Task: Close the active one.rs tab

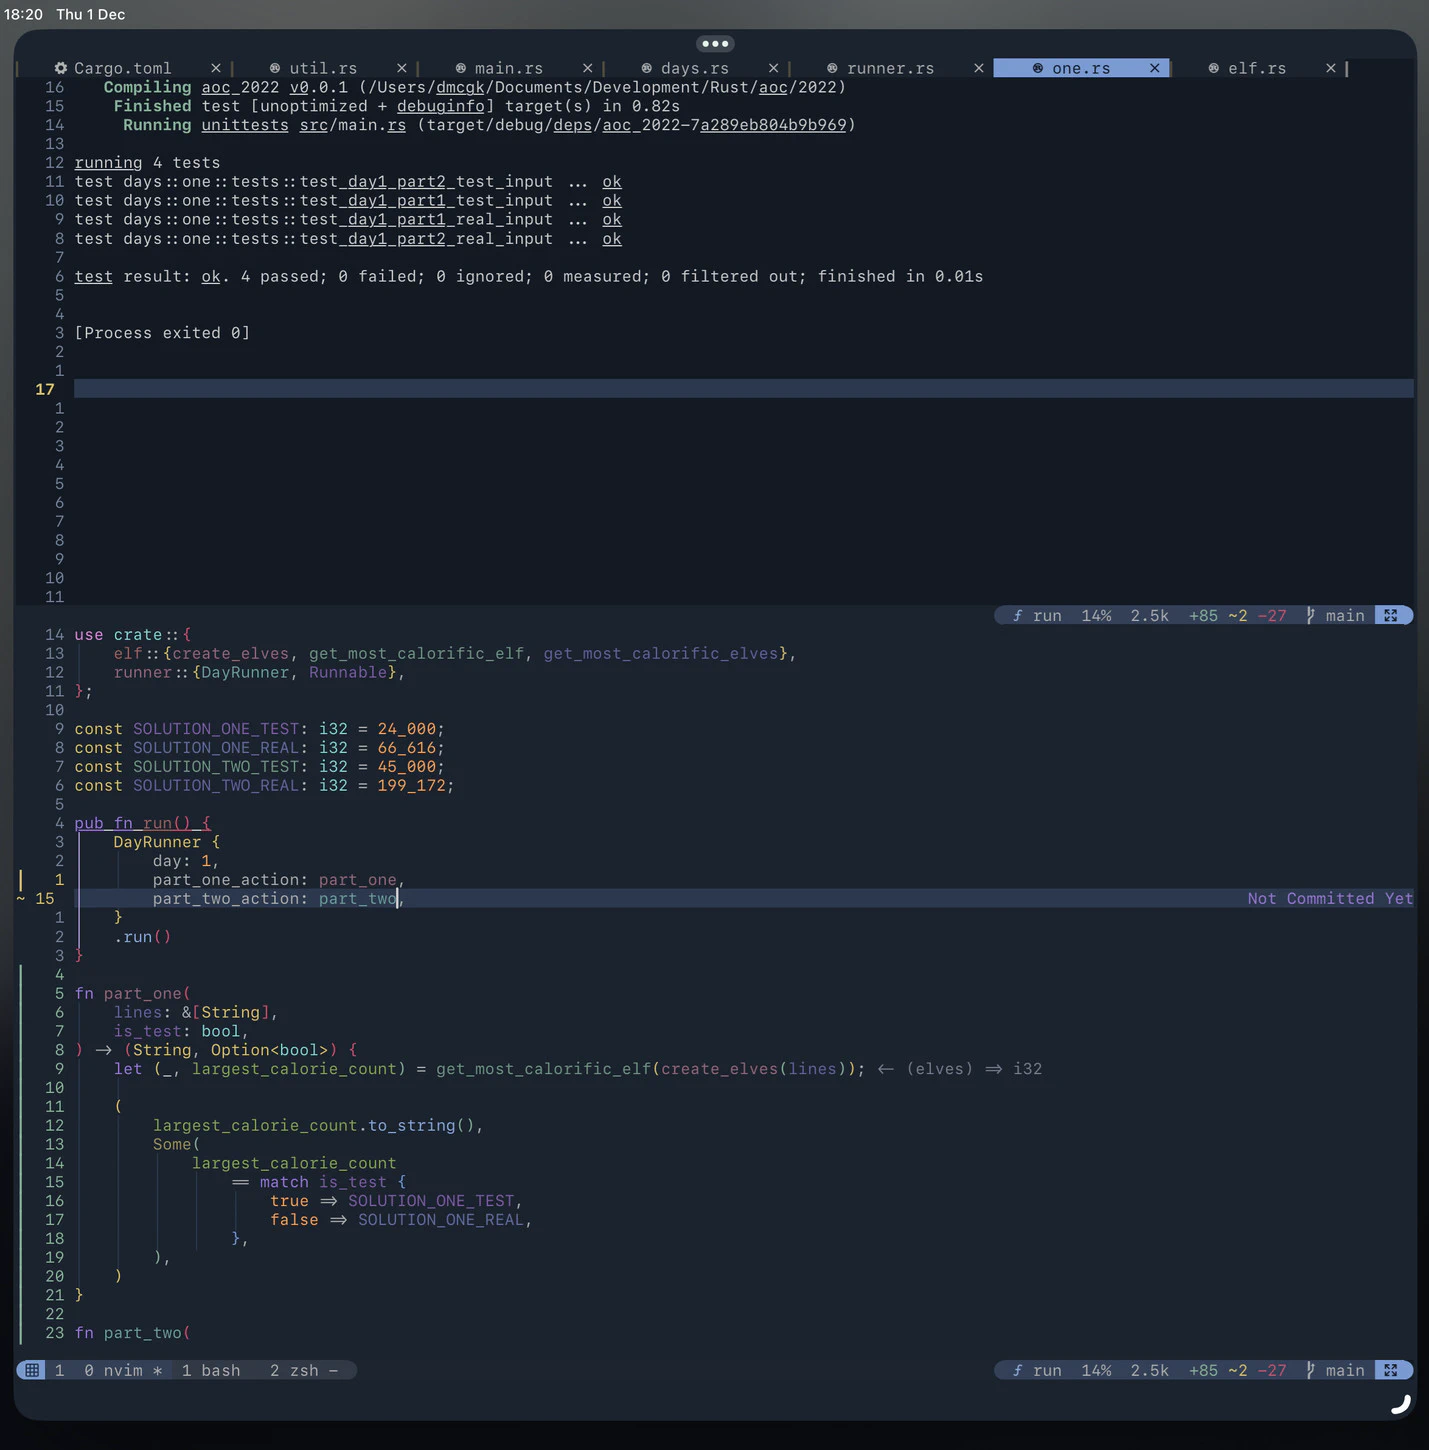Action: point(1154,68)
